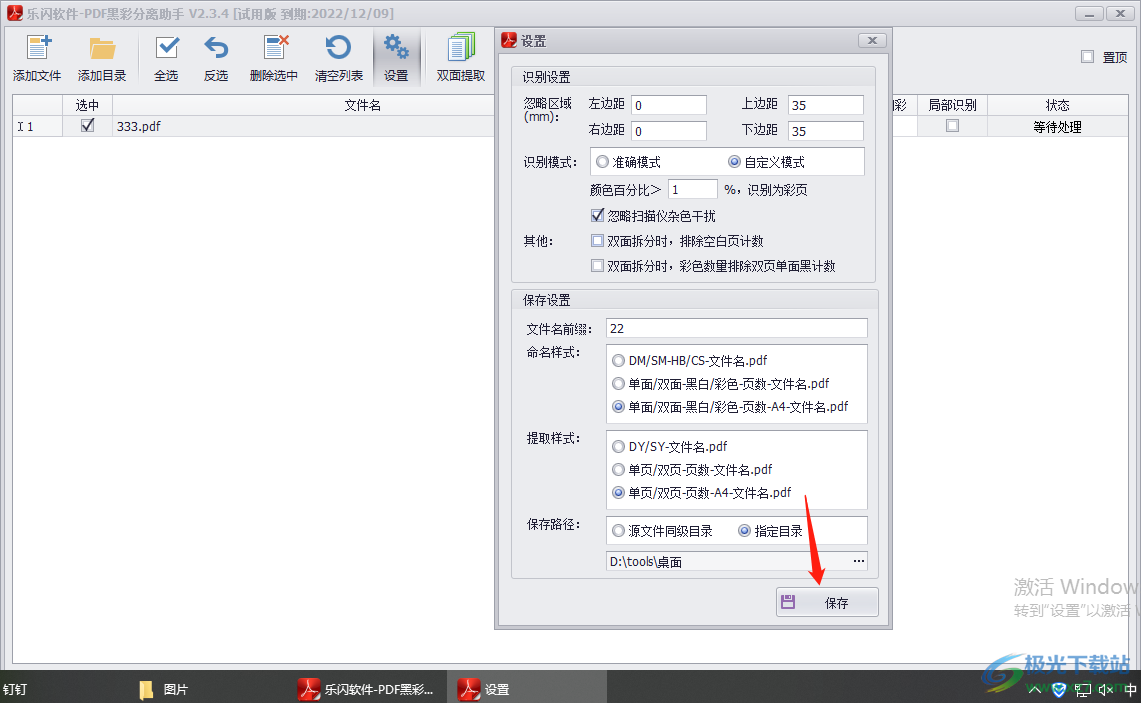Click the 右边距 input field
The image size is (1141, 703).
(669, 131)
